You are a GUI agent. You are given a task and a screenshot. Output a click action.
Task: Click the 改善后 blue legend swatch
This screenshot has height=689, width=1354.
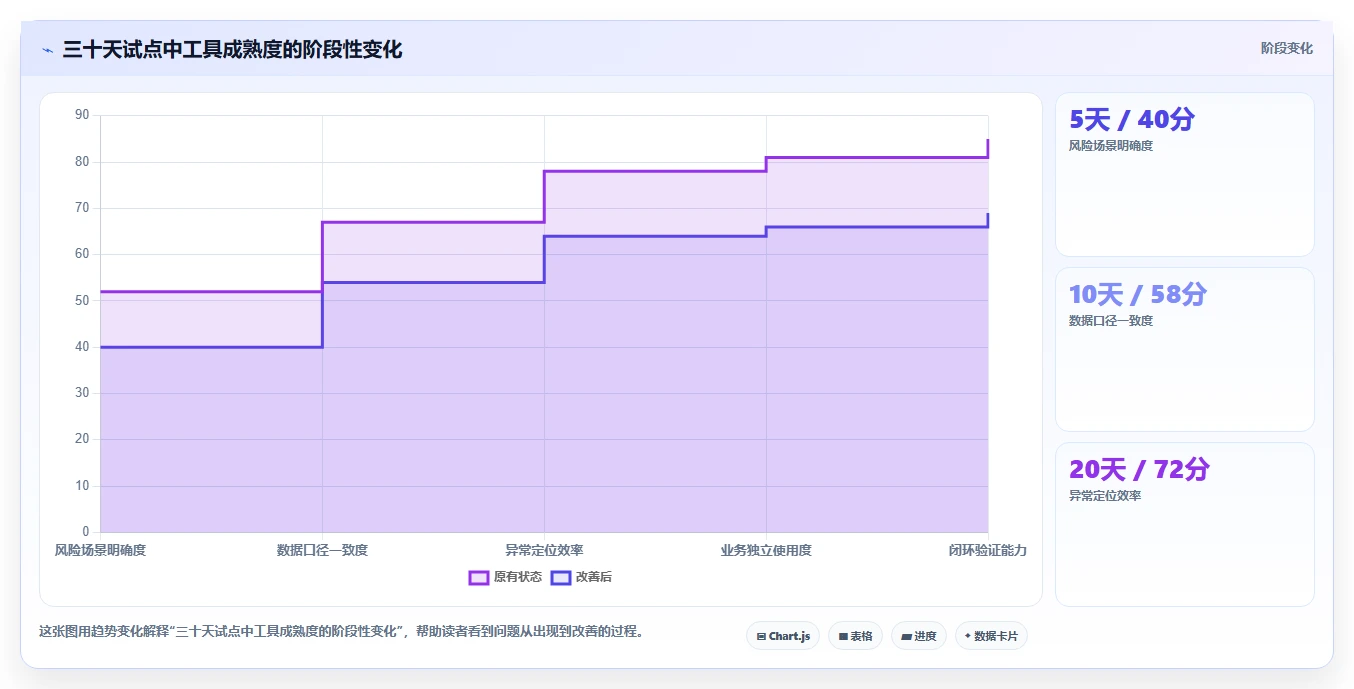coord(561,577)
